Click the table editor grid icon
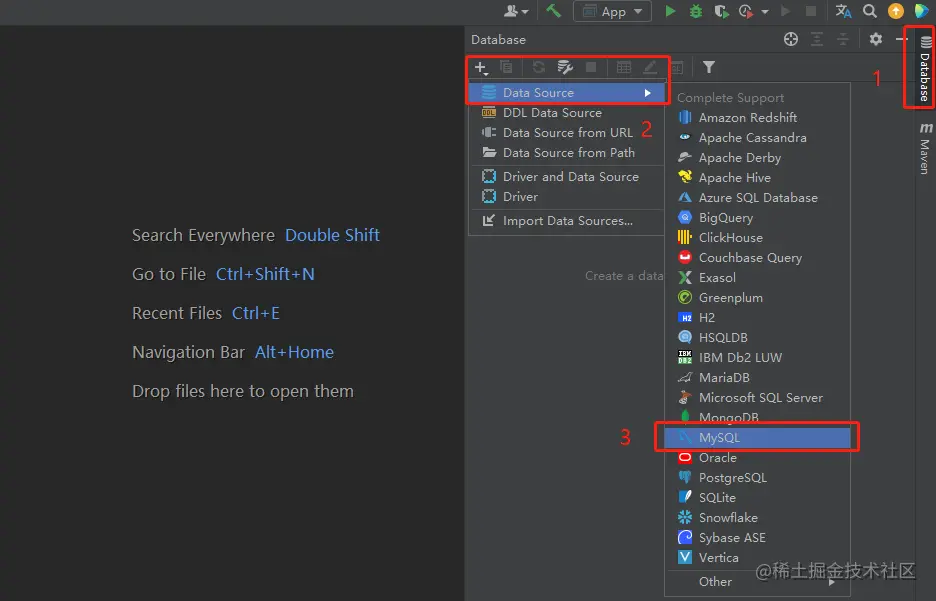 pos(624,67)
